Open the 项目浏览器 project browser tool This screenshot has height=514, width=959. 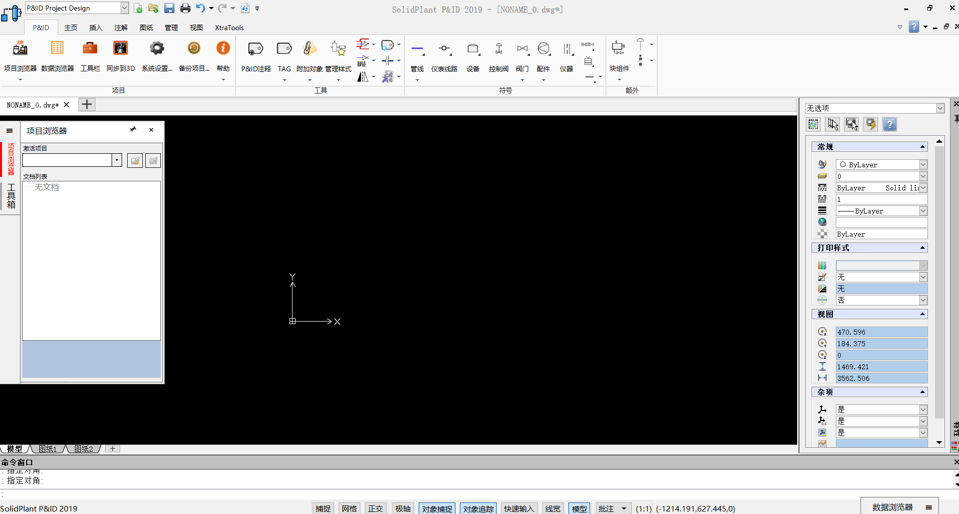(x=19, y=55)
